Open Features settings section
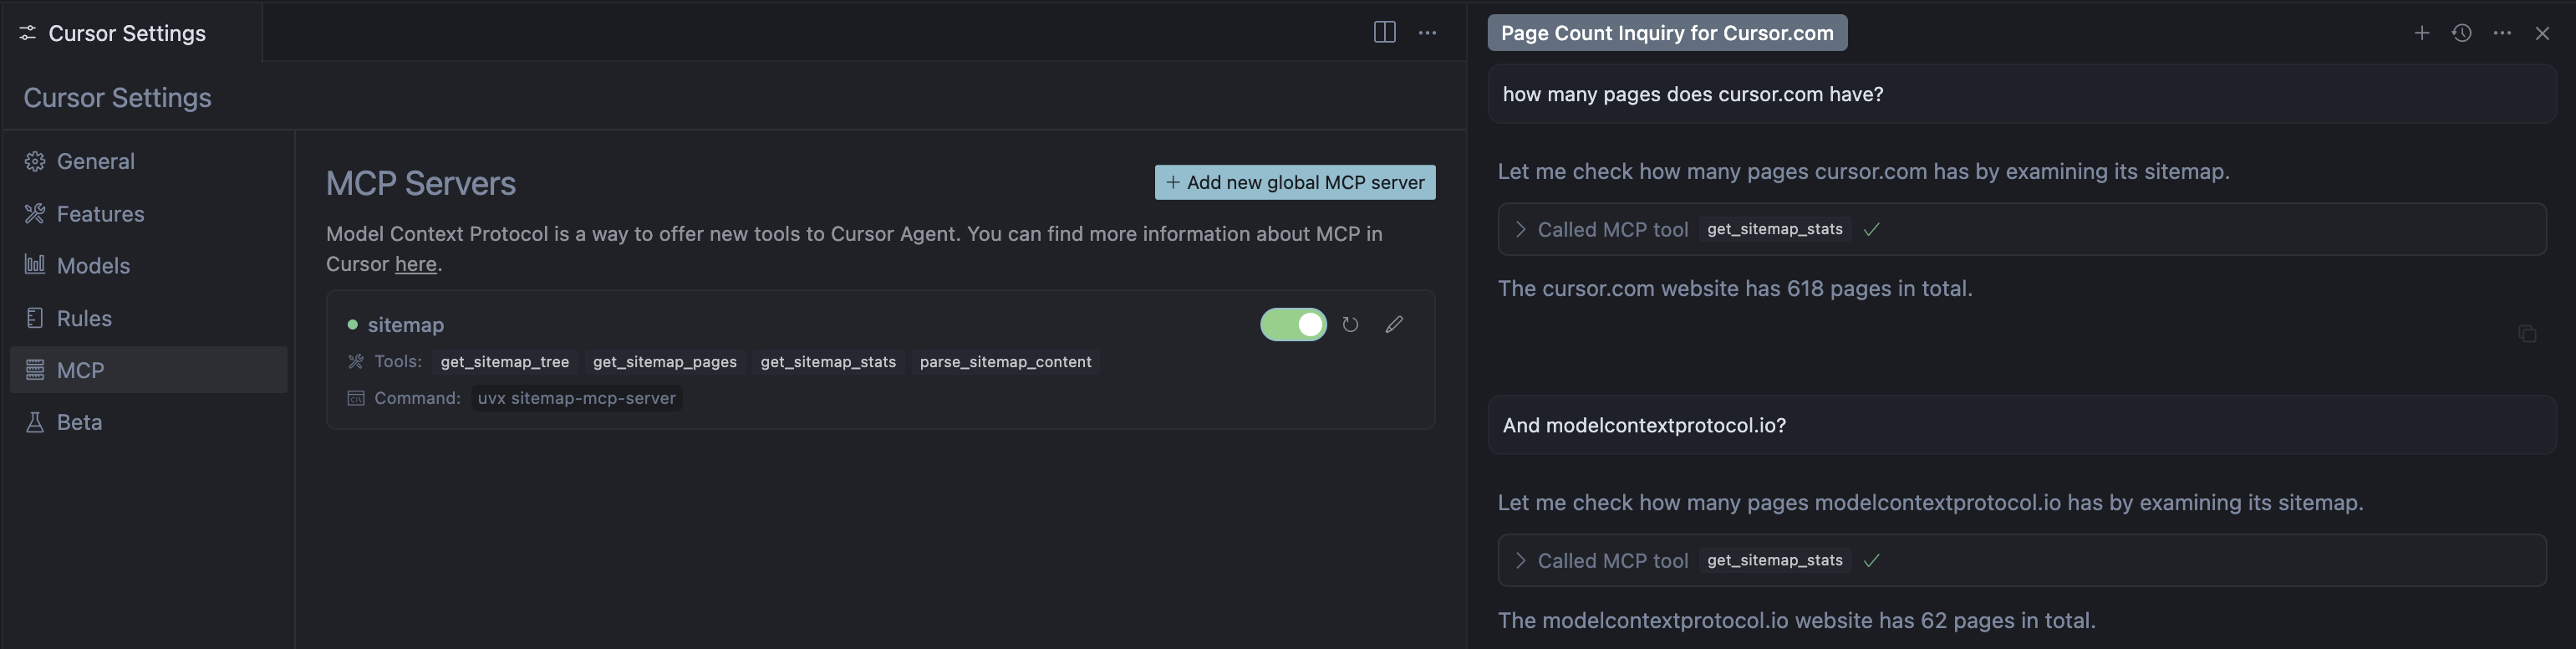Image resolution: width=2576 pixels, height=649 pixels. pos(148,214)
